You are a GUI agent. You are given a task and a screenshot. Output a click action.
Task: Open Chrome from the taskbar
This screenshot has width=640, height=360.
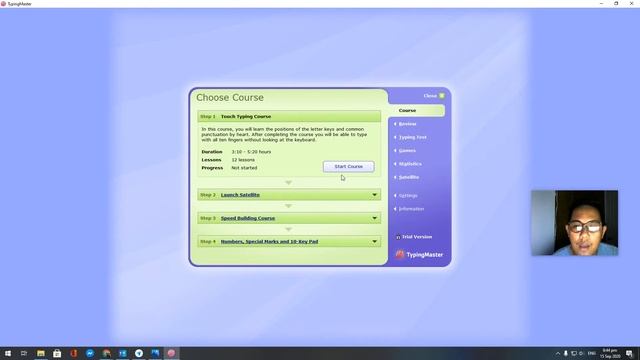click(106, 353)
